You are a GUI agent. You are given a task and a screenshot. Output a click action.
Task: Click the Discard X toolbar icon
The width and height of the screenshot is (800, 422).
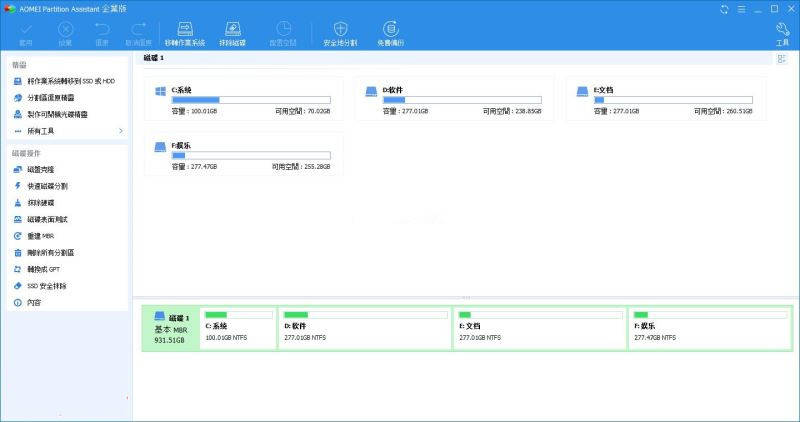point(65,30)
